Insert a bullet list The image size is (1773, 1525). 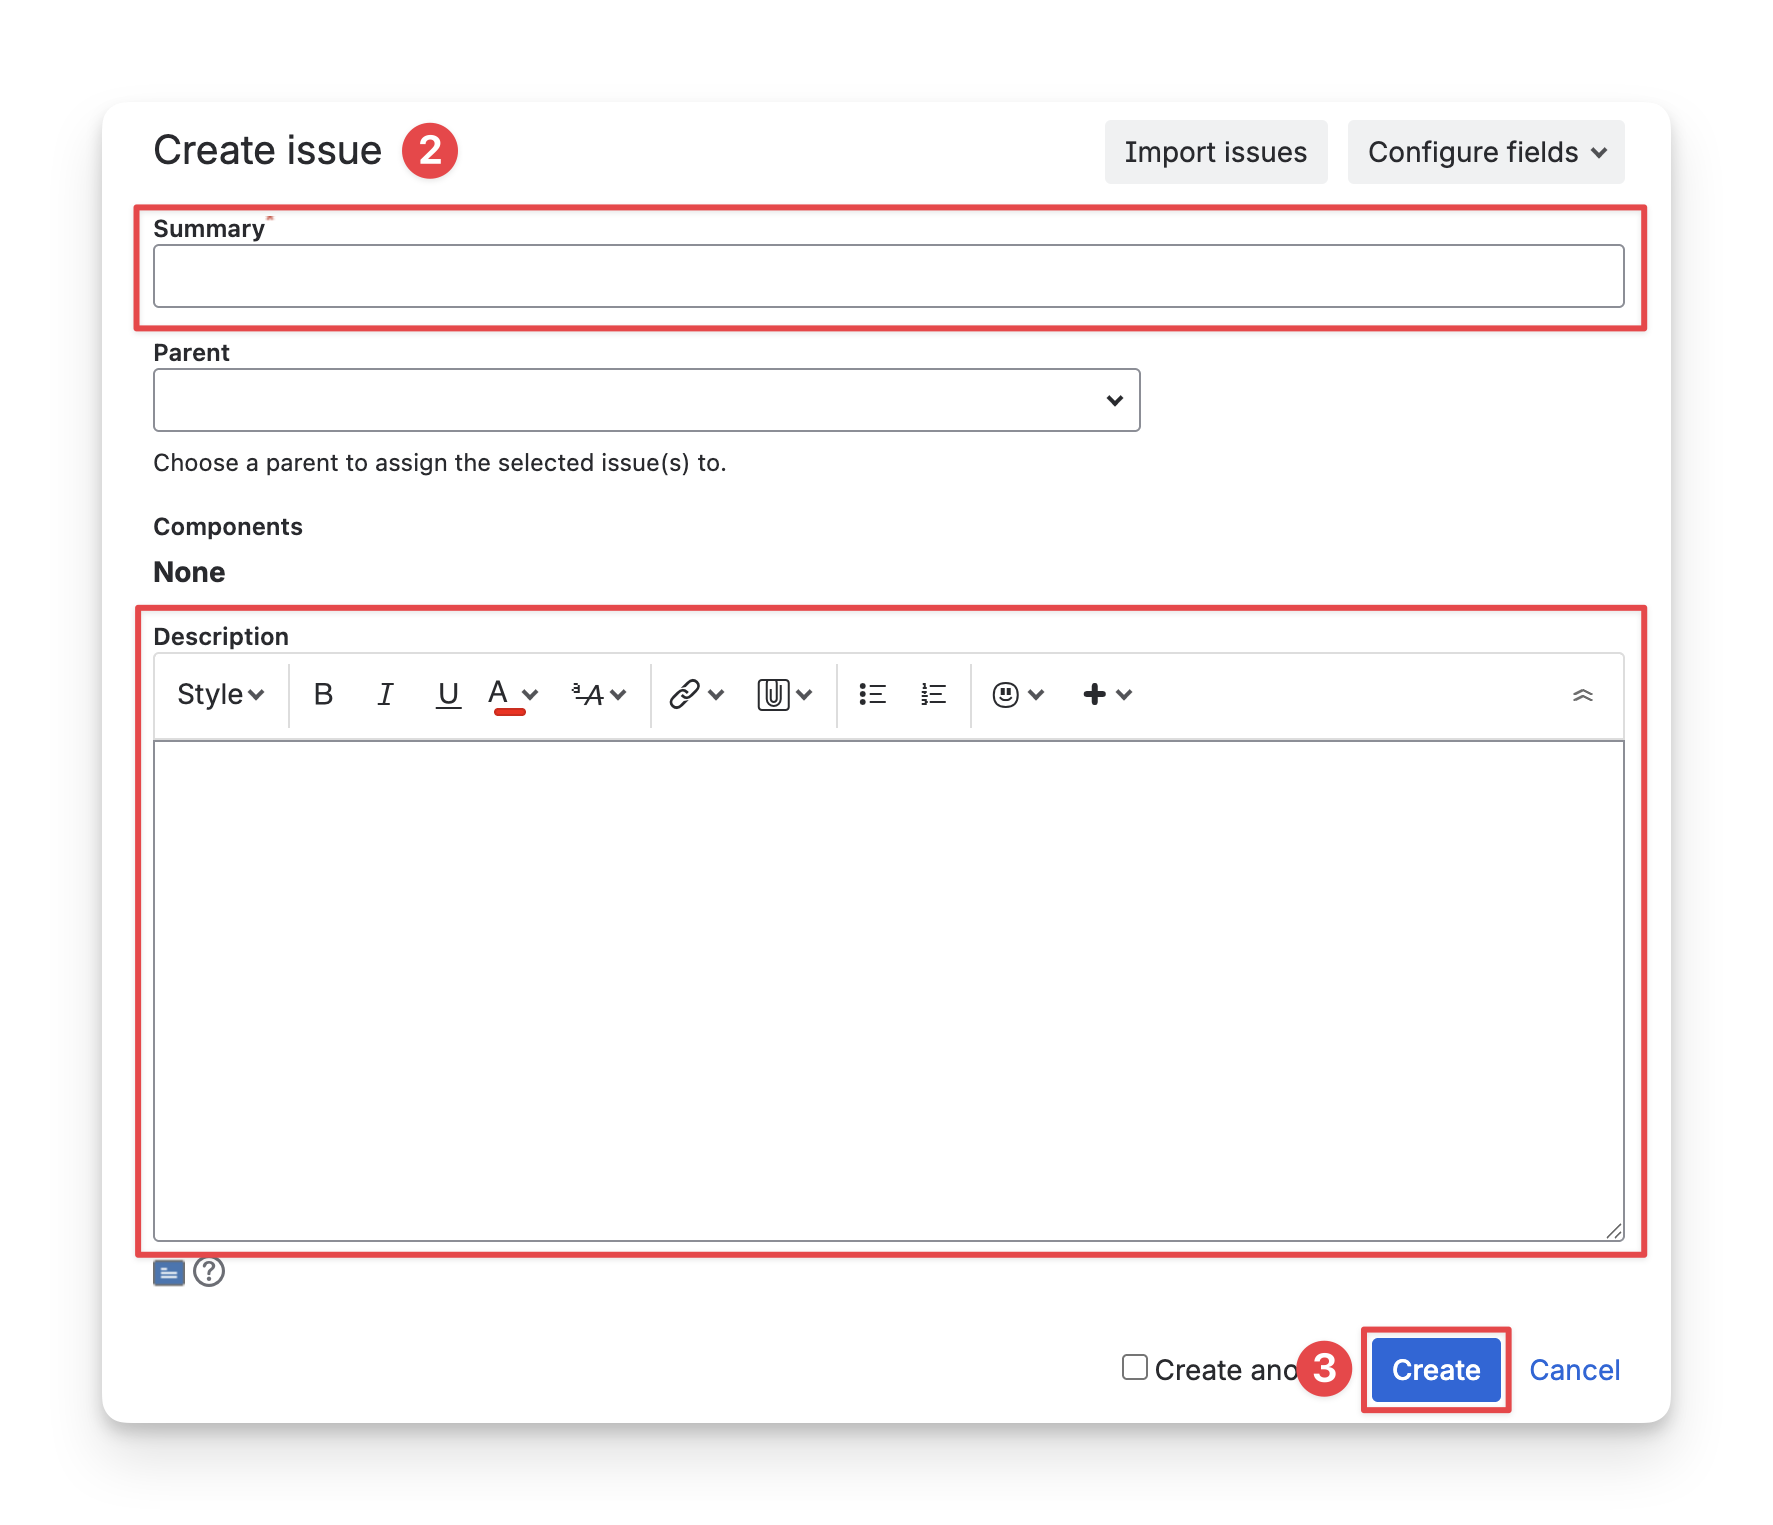[x=872, y=694]
